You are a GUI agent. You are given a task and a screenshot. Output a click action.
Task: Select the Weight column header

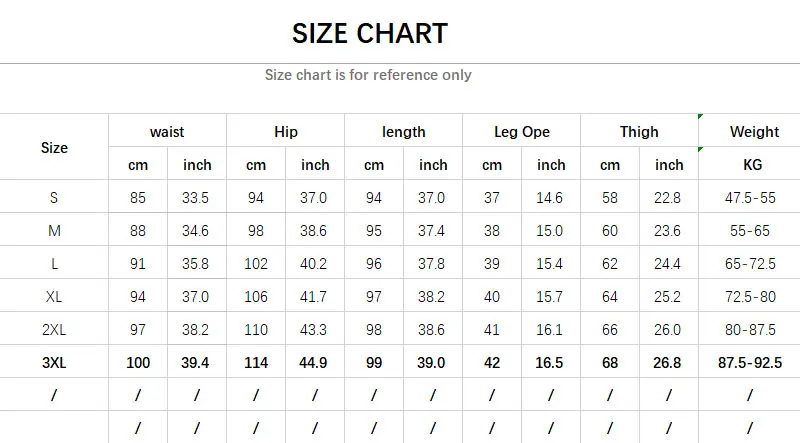[x=754, y=132]
